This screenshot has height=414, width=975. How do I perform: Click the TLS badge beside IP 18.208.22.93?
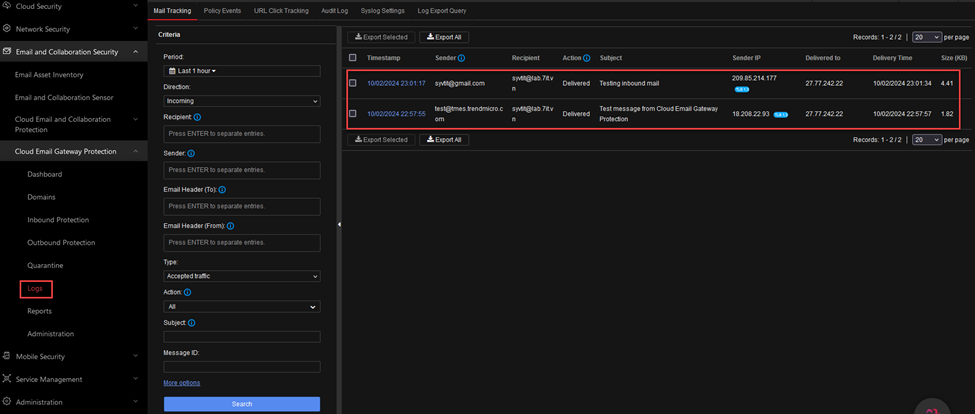[781, 114]
